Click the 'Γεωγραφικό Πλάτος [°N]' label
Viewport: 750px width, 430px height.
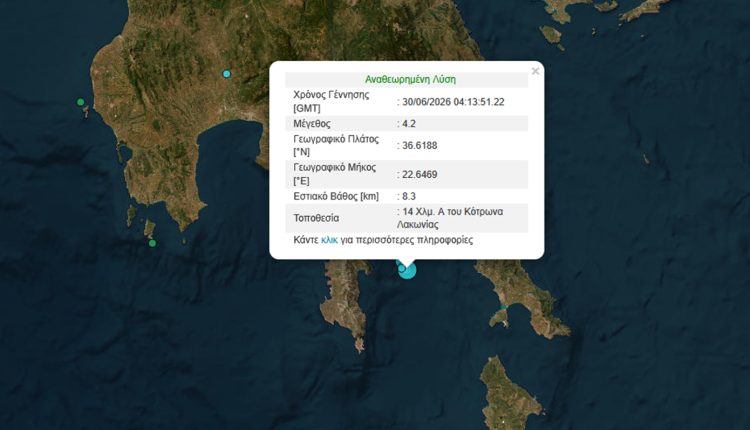click(x=336, y=145)
